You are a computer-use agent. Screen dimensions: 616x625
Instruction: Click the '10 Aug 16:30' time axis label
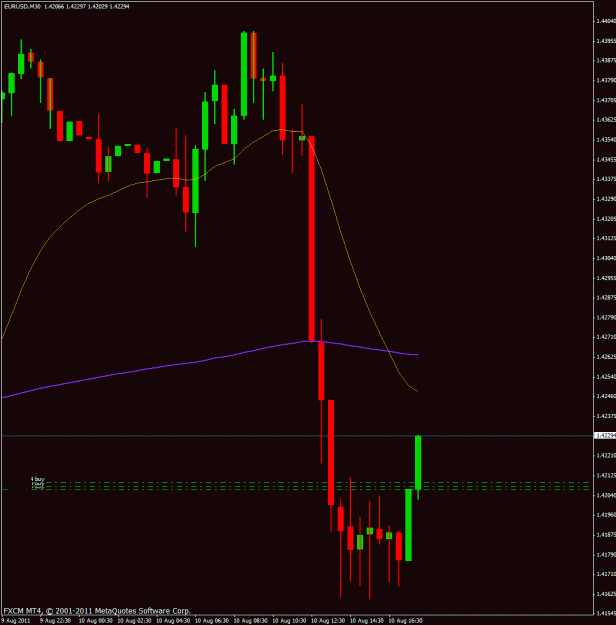[405, 621]
